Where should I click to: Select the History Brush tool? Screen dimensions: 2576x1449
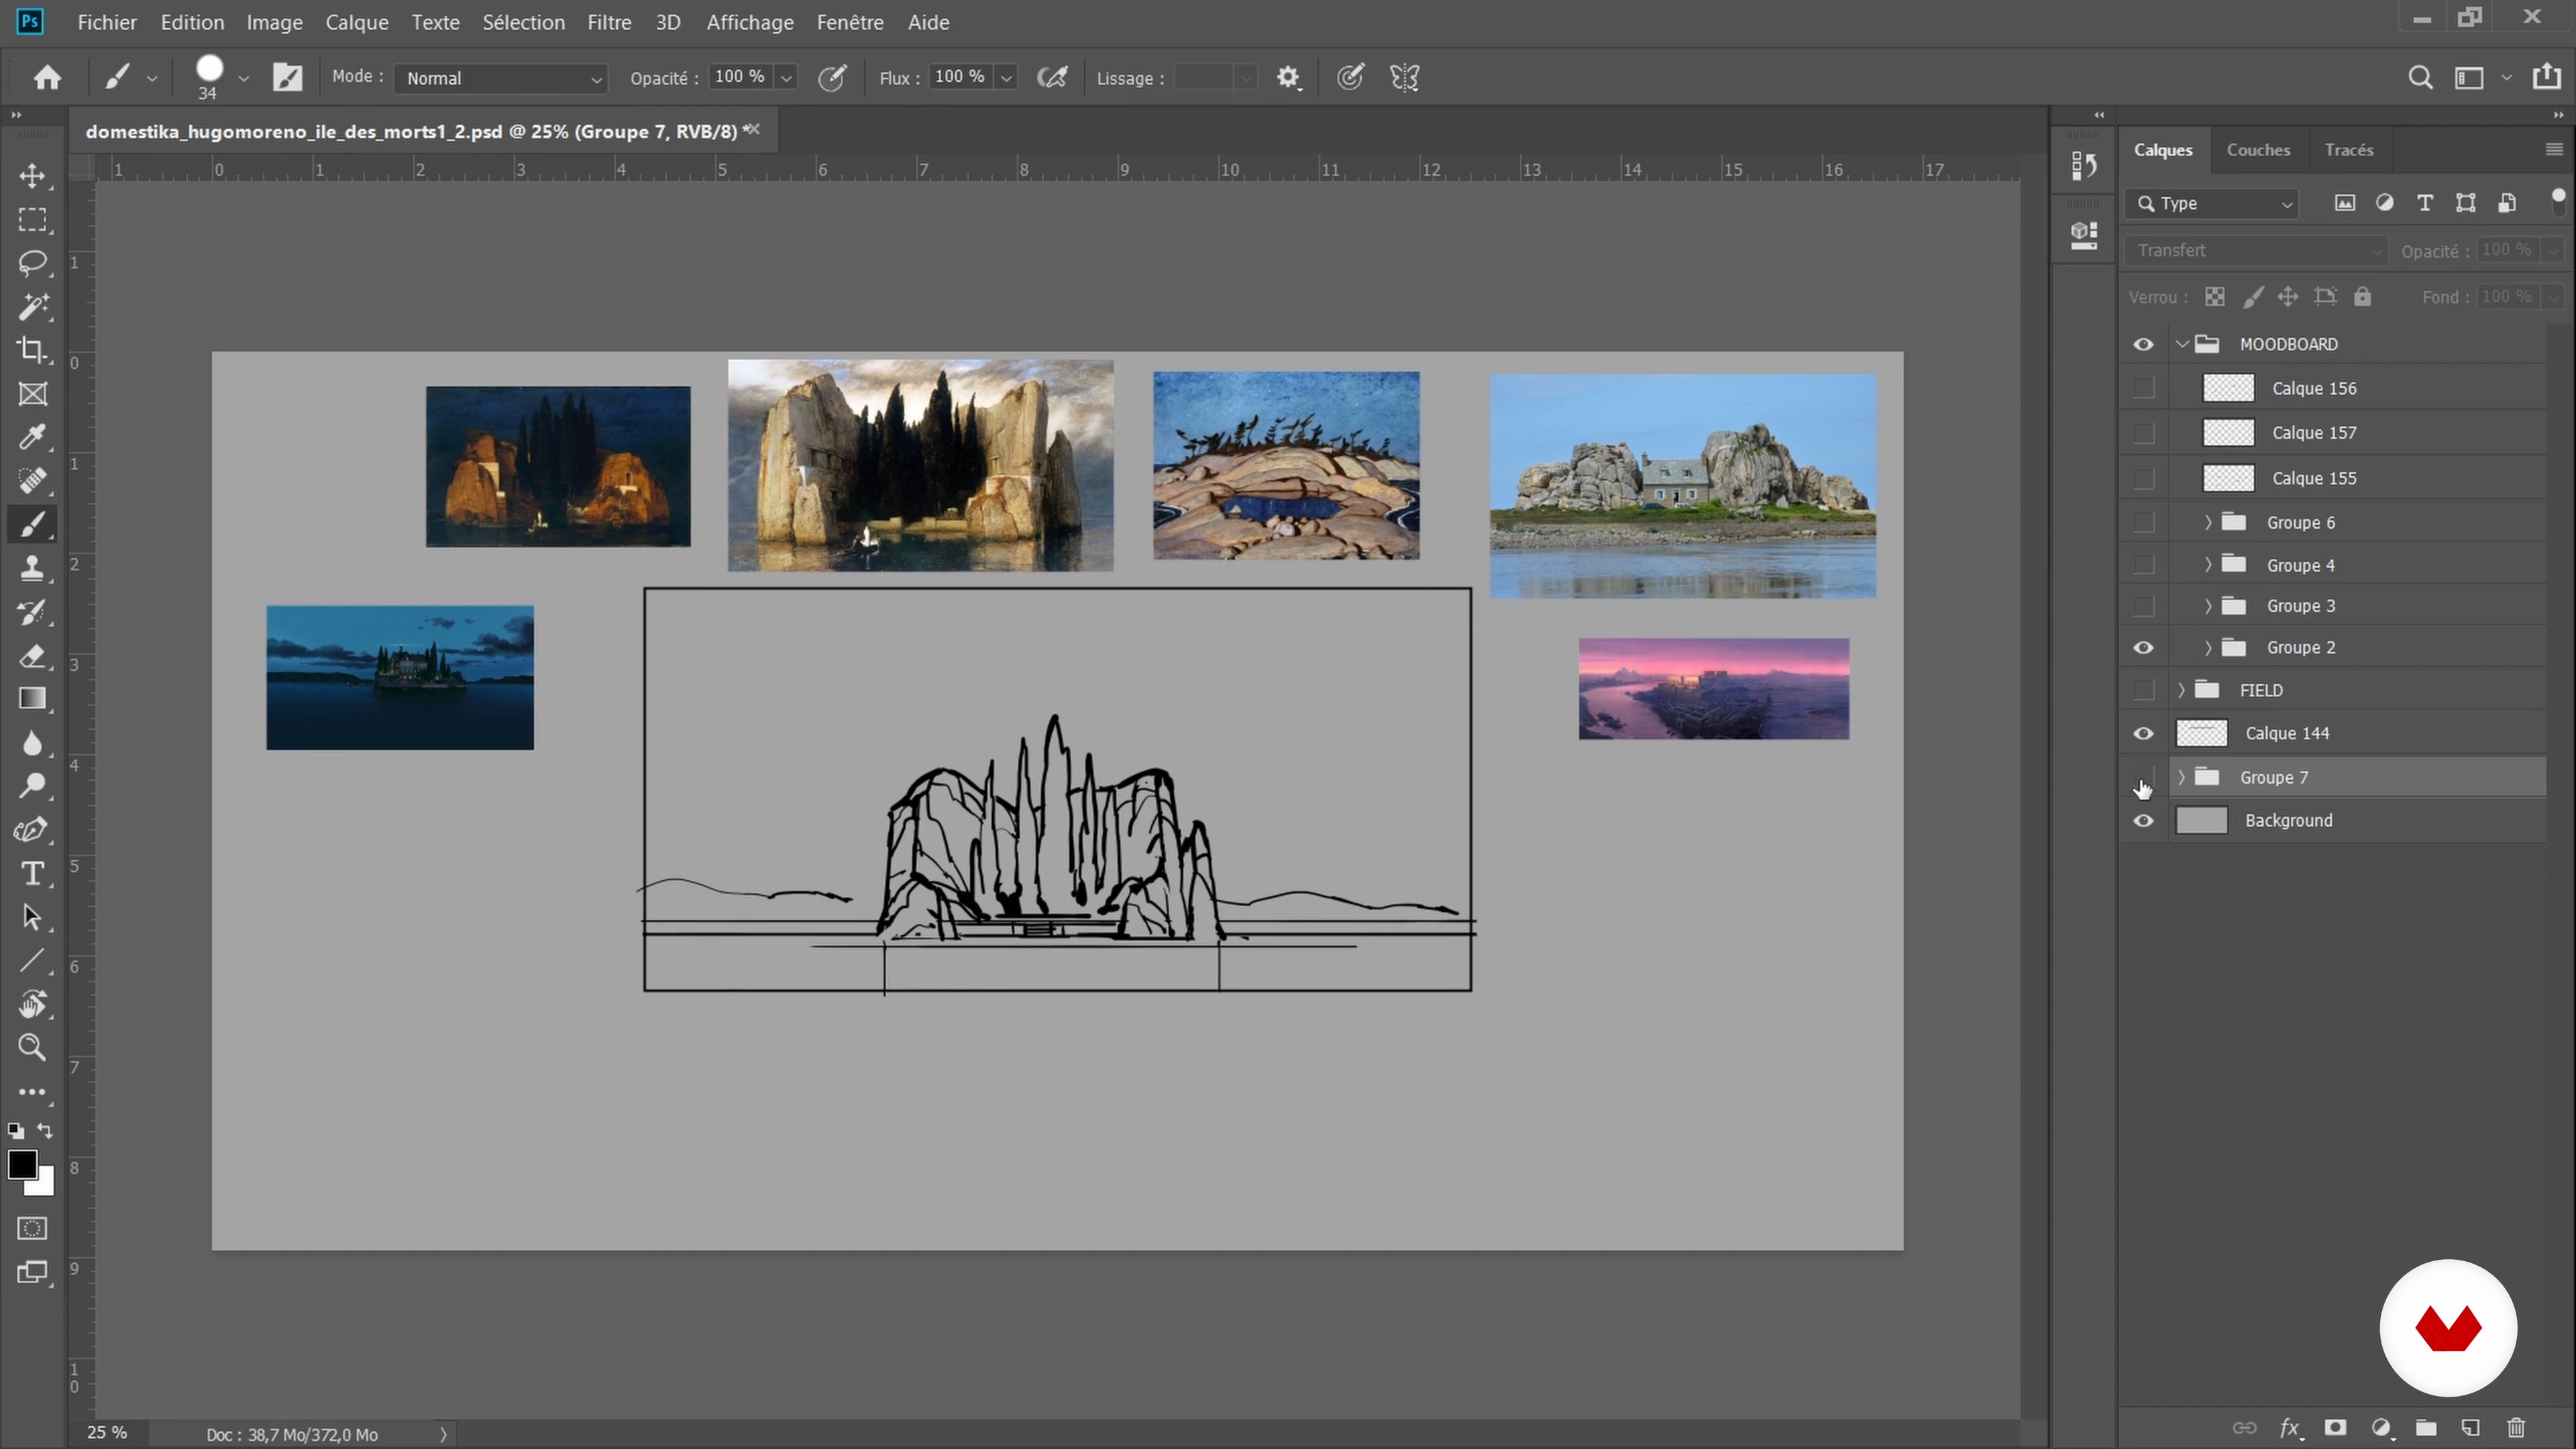click(32, 612)
